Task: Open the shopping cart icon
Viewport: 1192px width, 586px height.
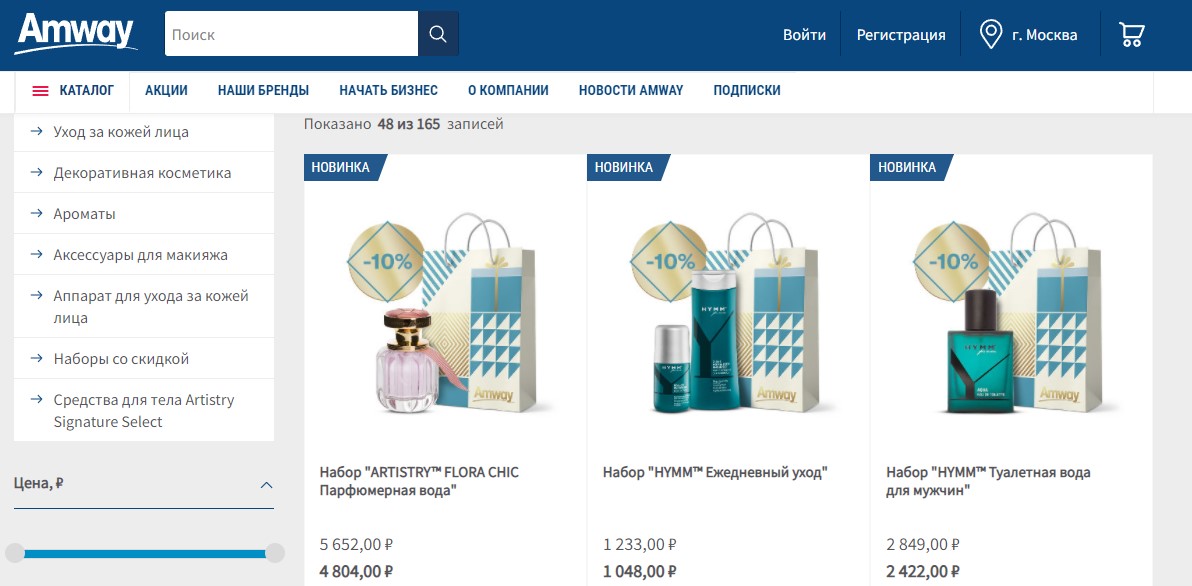Action: pyautogui.click(x=1132, y=34)
